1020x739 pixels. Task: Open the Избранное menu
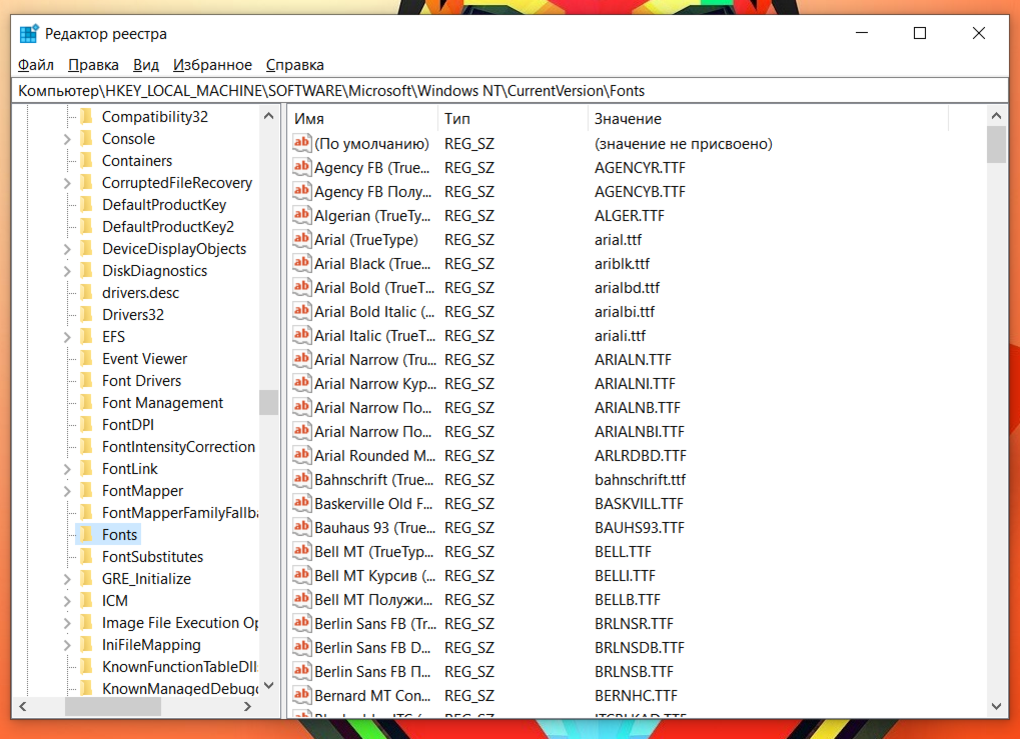[212, 64]
